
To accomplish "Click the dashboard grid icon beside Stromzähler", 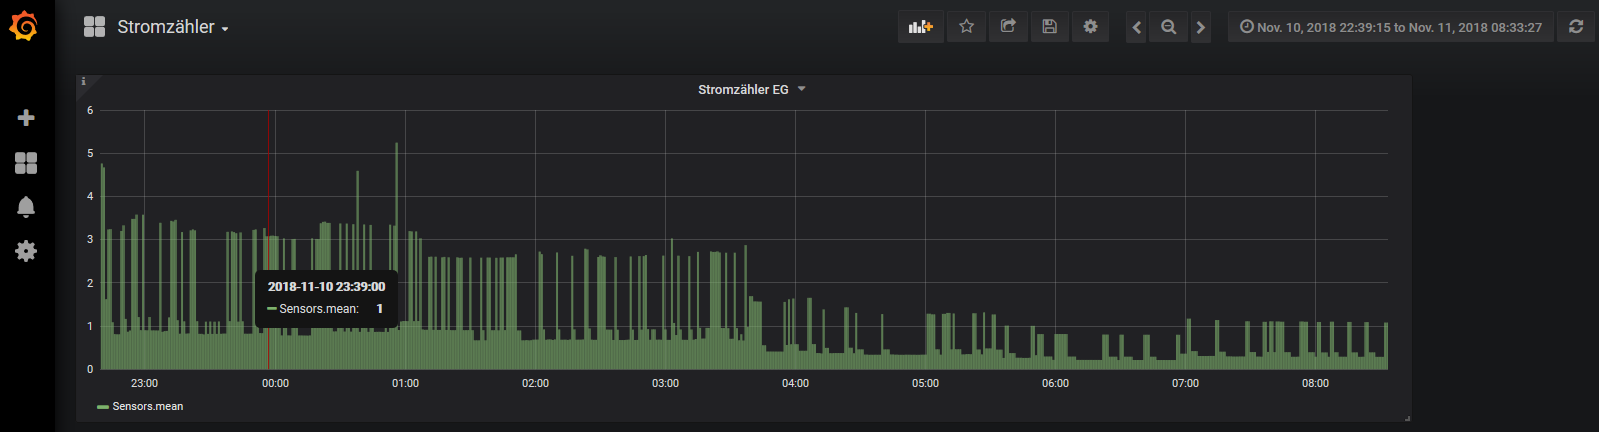I will tap(94, 27).
